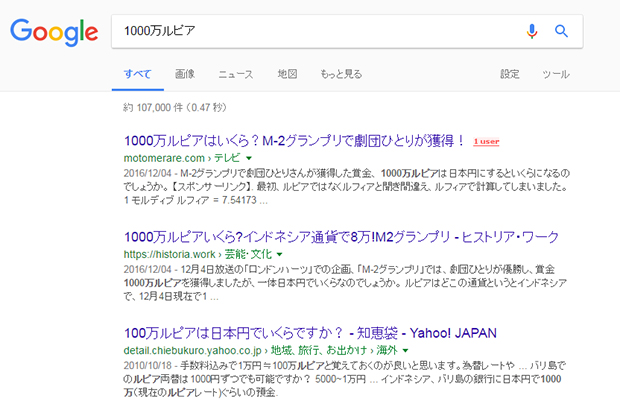
Task: Click the 2016/12/04 snippet of the motomerare result
Action: 347,187
